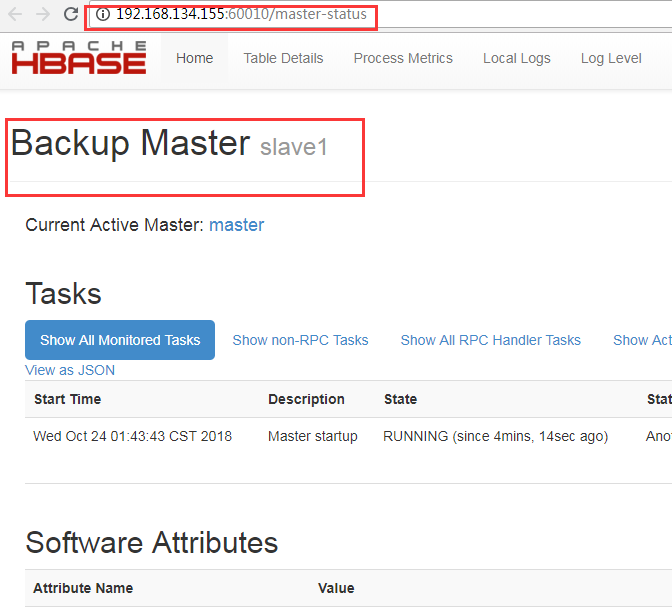Open Table Details in navbar
Viewport: 672px width, 613px height.
(283, 58)
